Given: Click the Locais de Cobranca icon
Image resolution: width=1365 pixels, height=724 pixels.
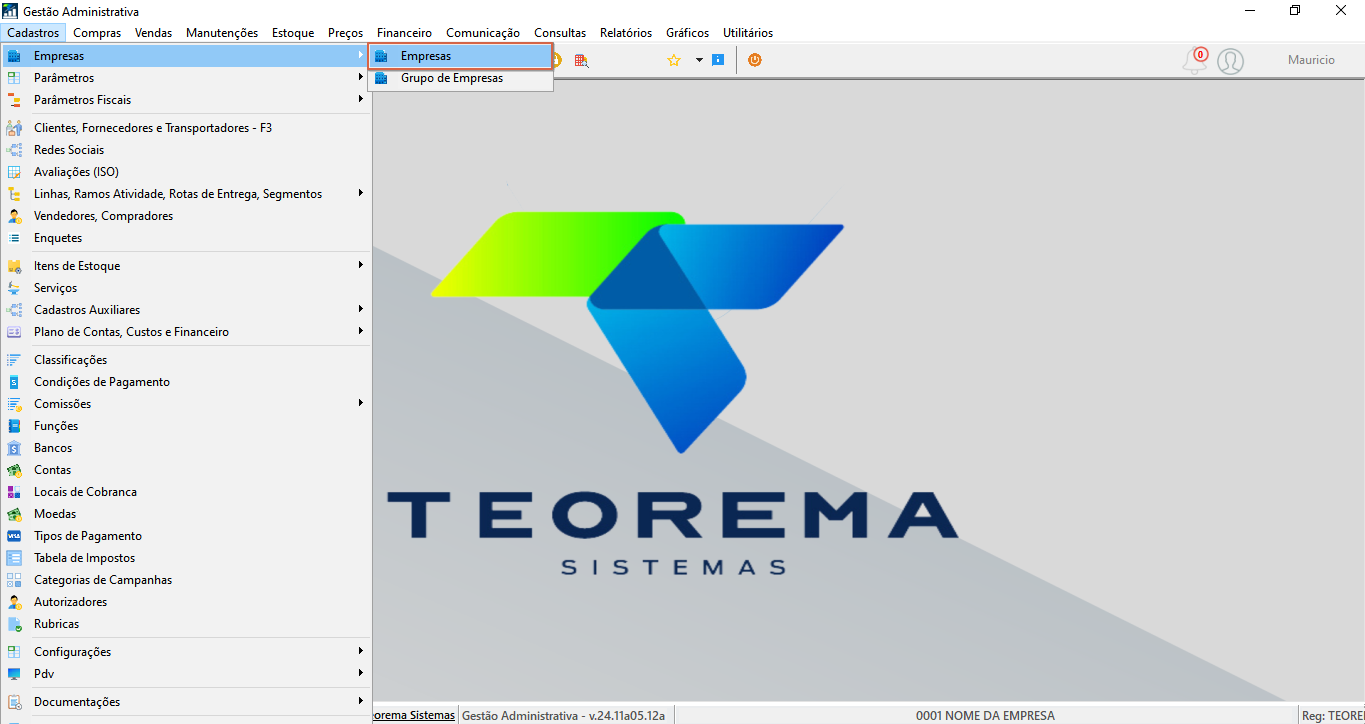Looking at the screenshot, I should pyautogui.click(x=14, y=492).
